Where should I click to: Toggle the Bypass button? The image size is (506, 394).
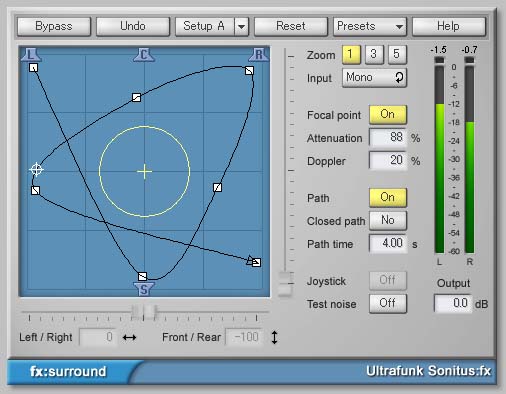(x=54, y=26)
